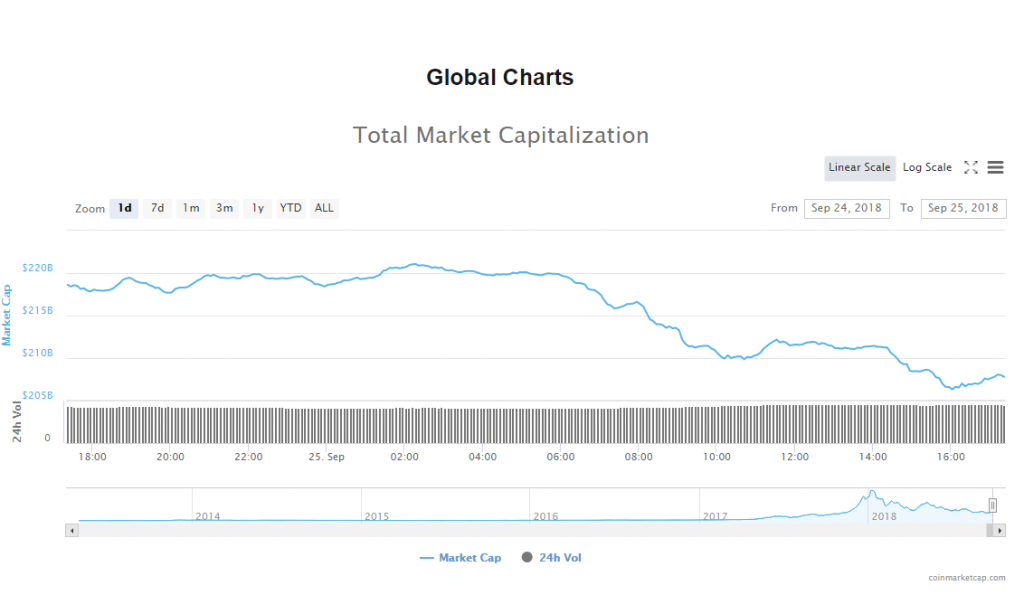Screen dimensions: 1024x595
Task: Zoom chart to 1m range
Action: 190,208
